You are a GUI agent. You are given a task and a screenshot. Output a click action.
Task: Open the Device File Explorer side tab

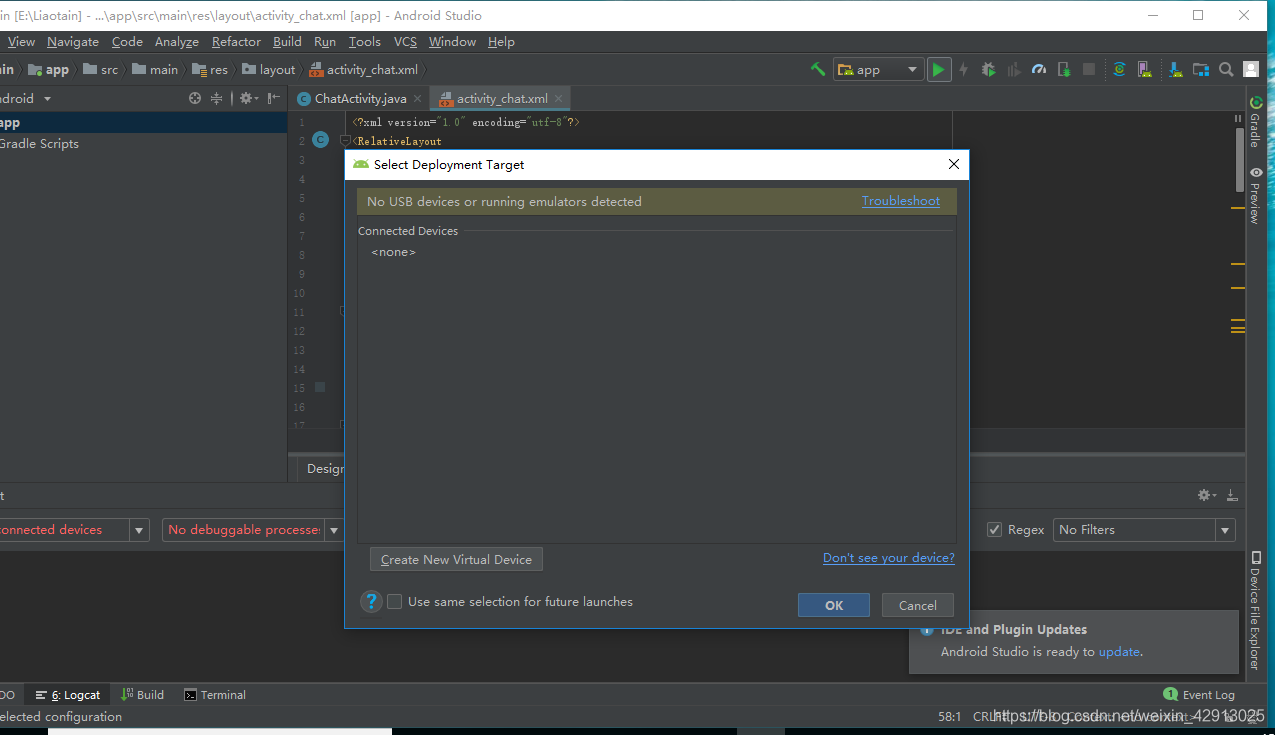pyautogui.click(x=1256, y=611)
